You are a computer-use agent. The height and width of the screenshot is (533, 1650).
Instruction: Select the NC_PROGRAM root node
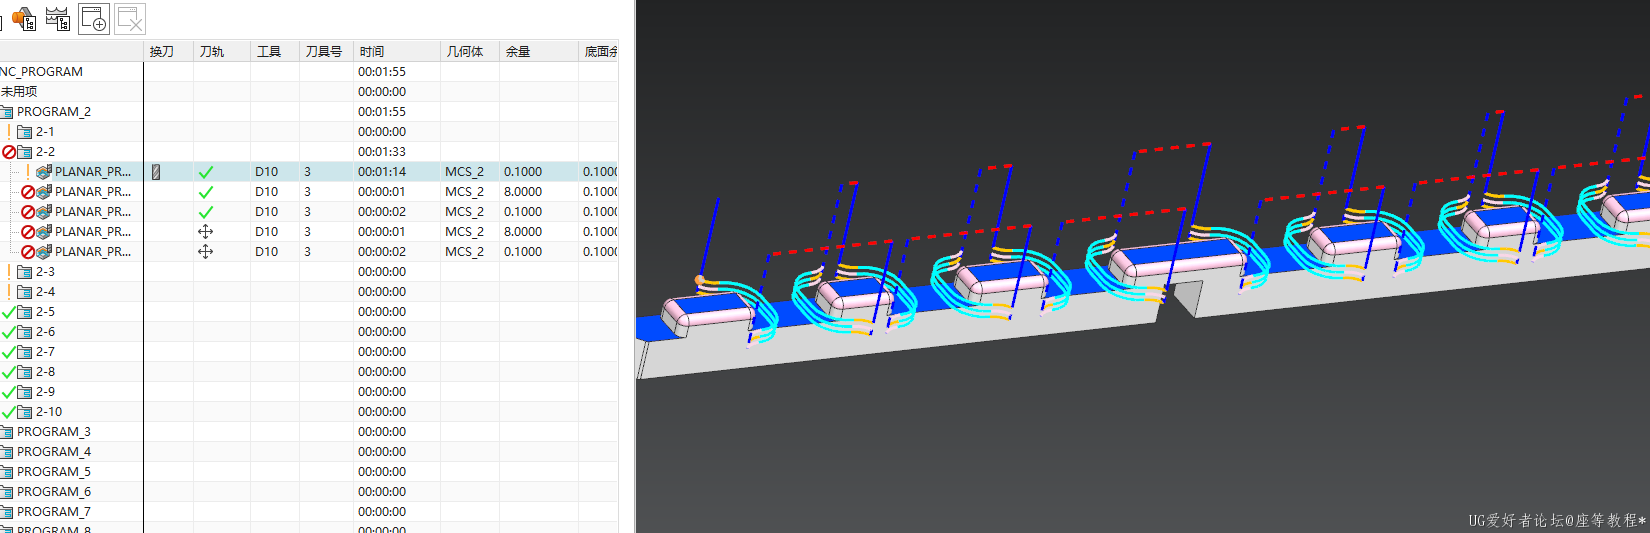click(x=42, y=72)
